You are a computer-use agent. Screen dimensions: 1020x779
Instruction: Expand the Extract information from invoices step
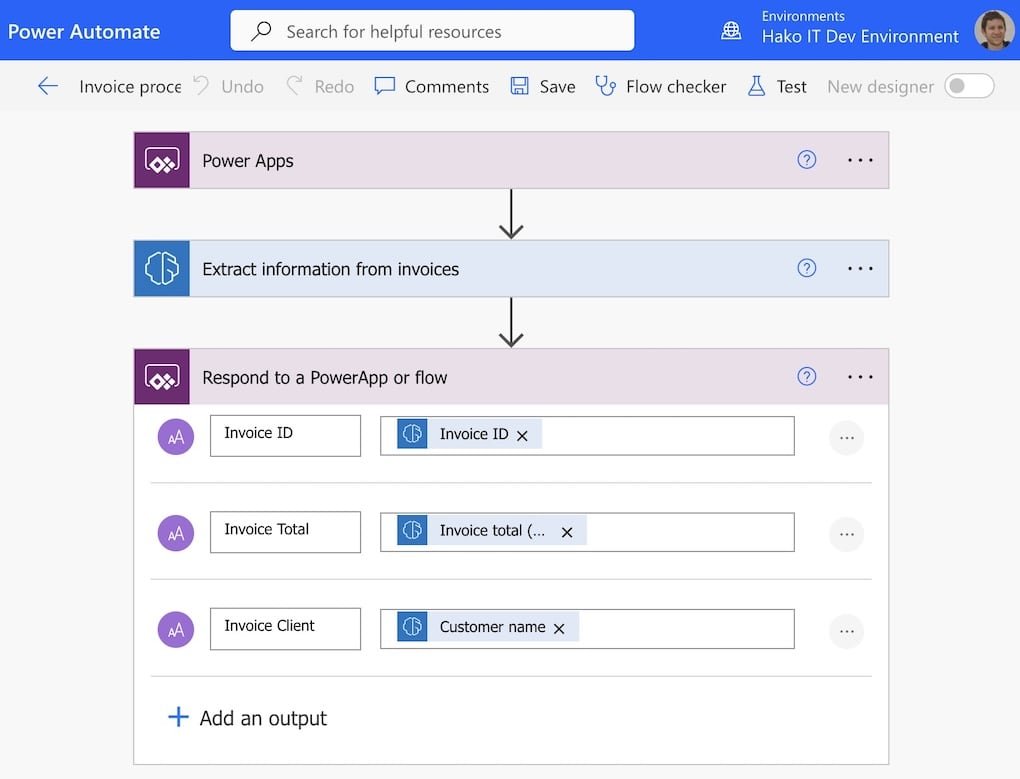(511, 269)
